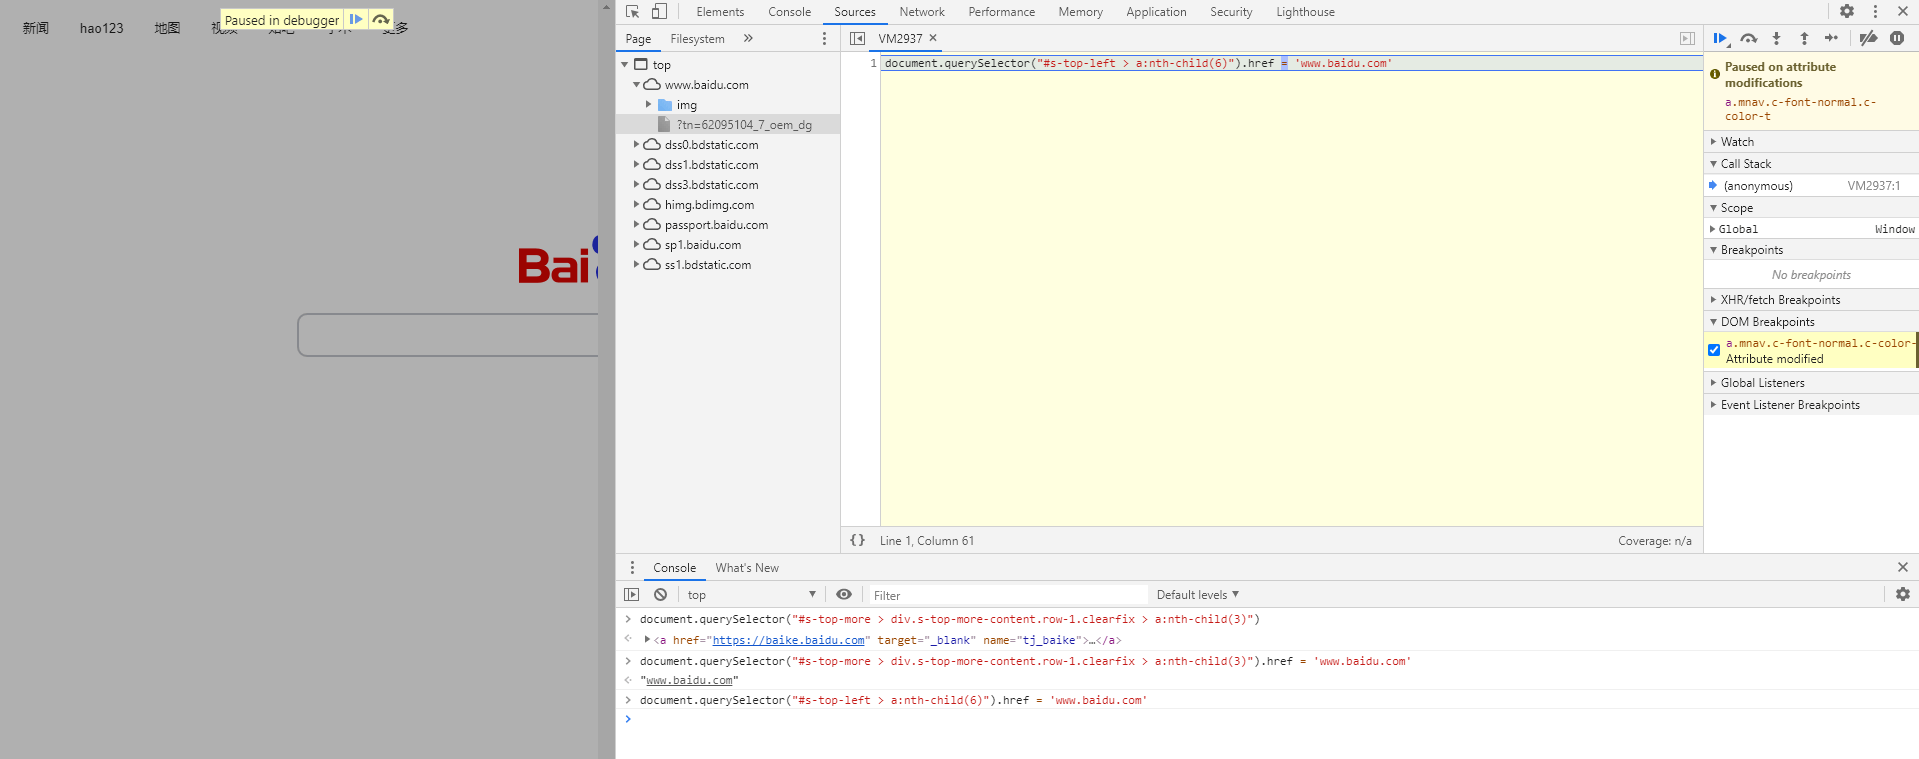The image size is (1919, 759).
Task: Step out of current function
Action: tap(1804, 38)
